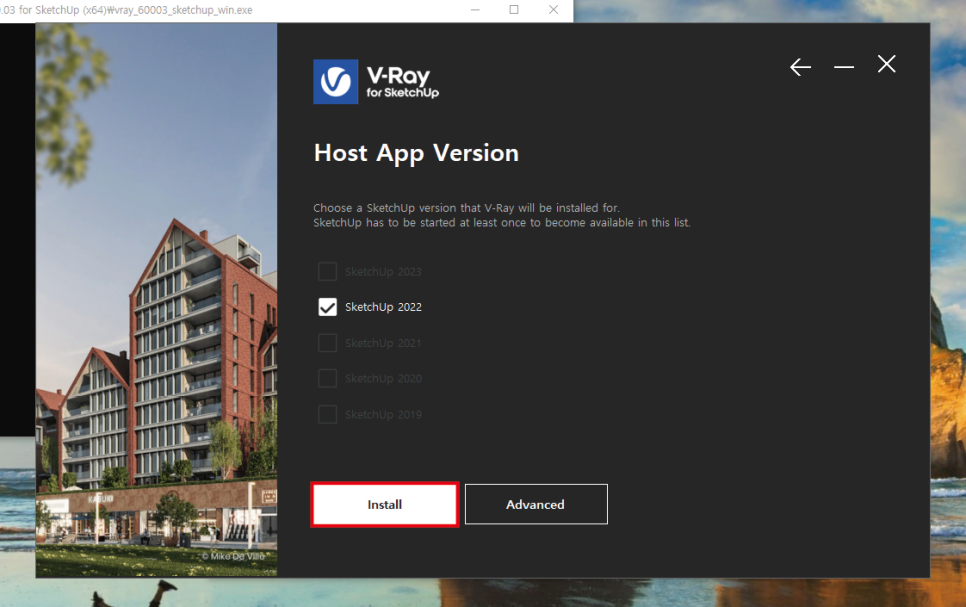Open the Advanced installation options
Image resolution: width=966 pixels, height=607 pixels.
(x=536, y=504)
